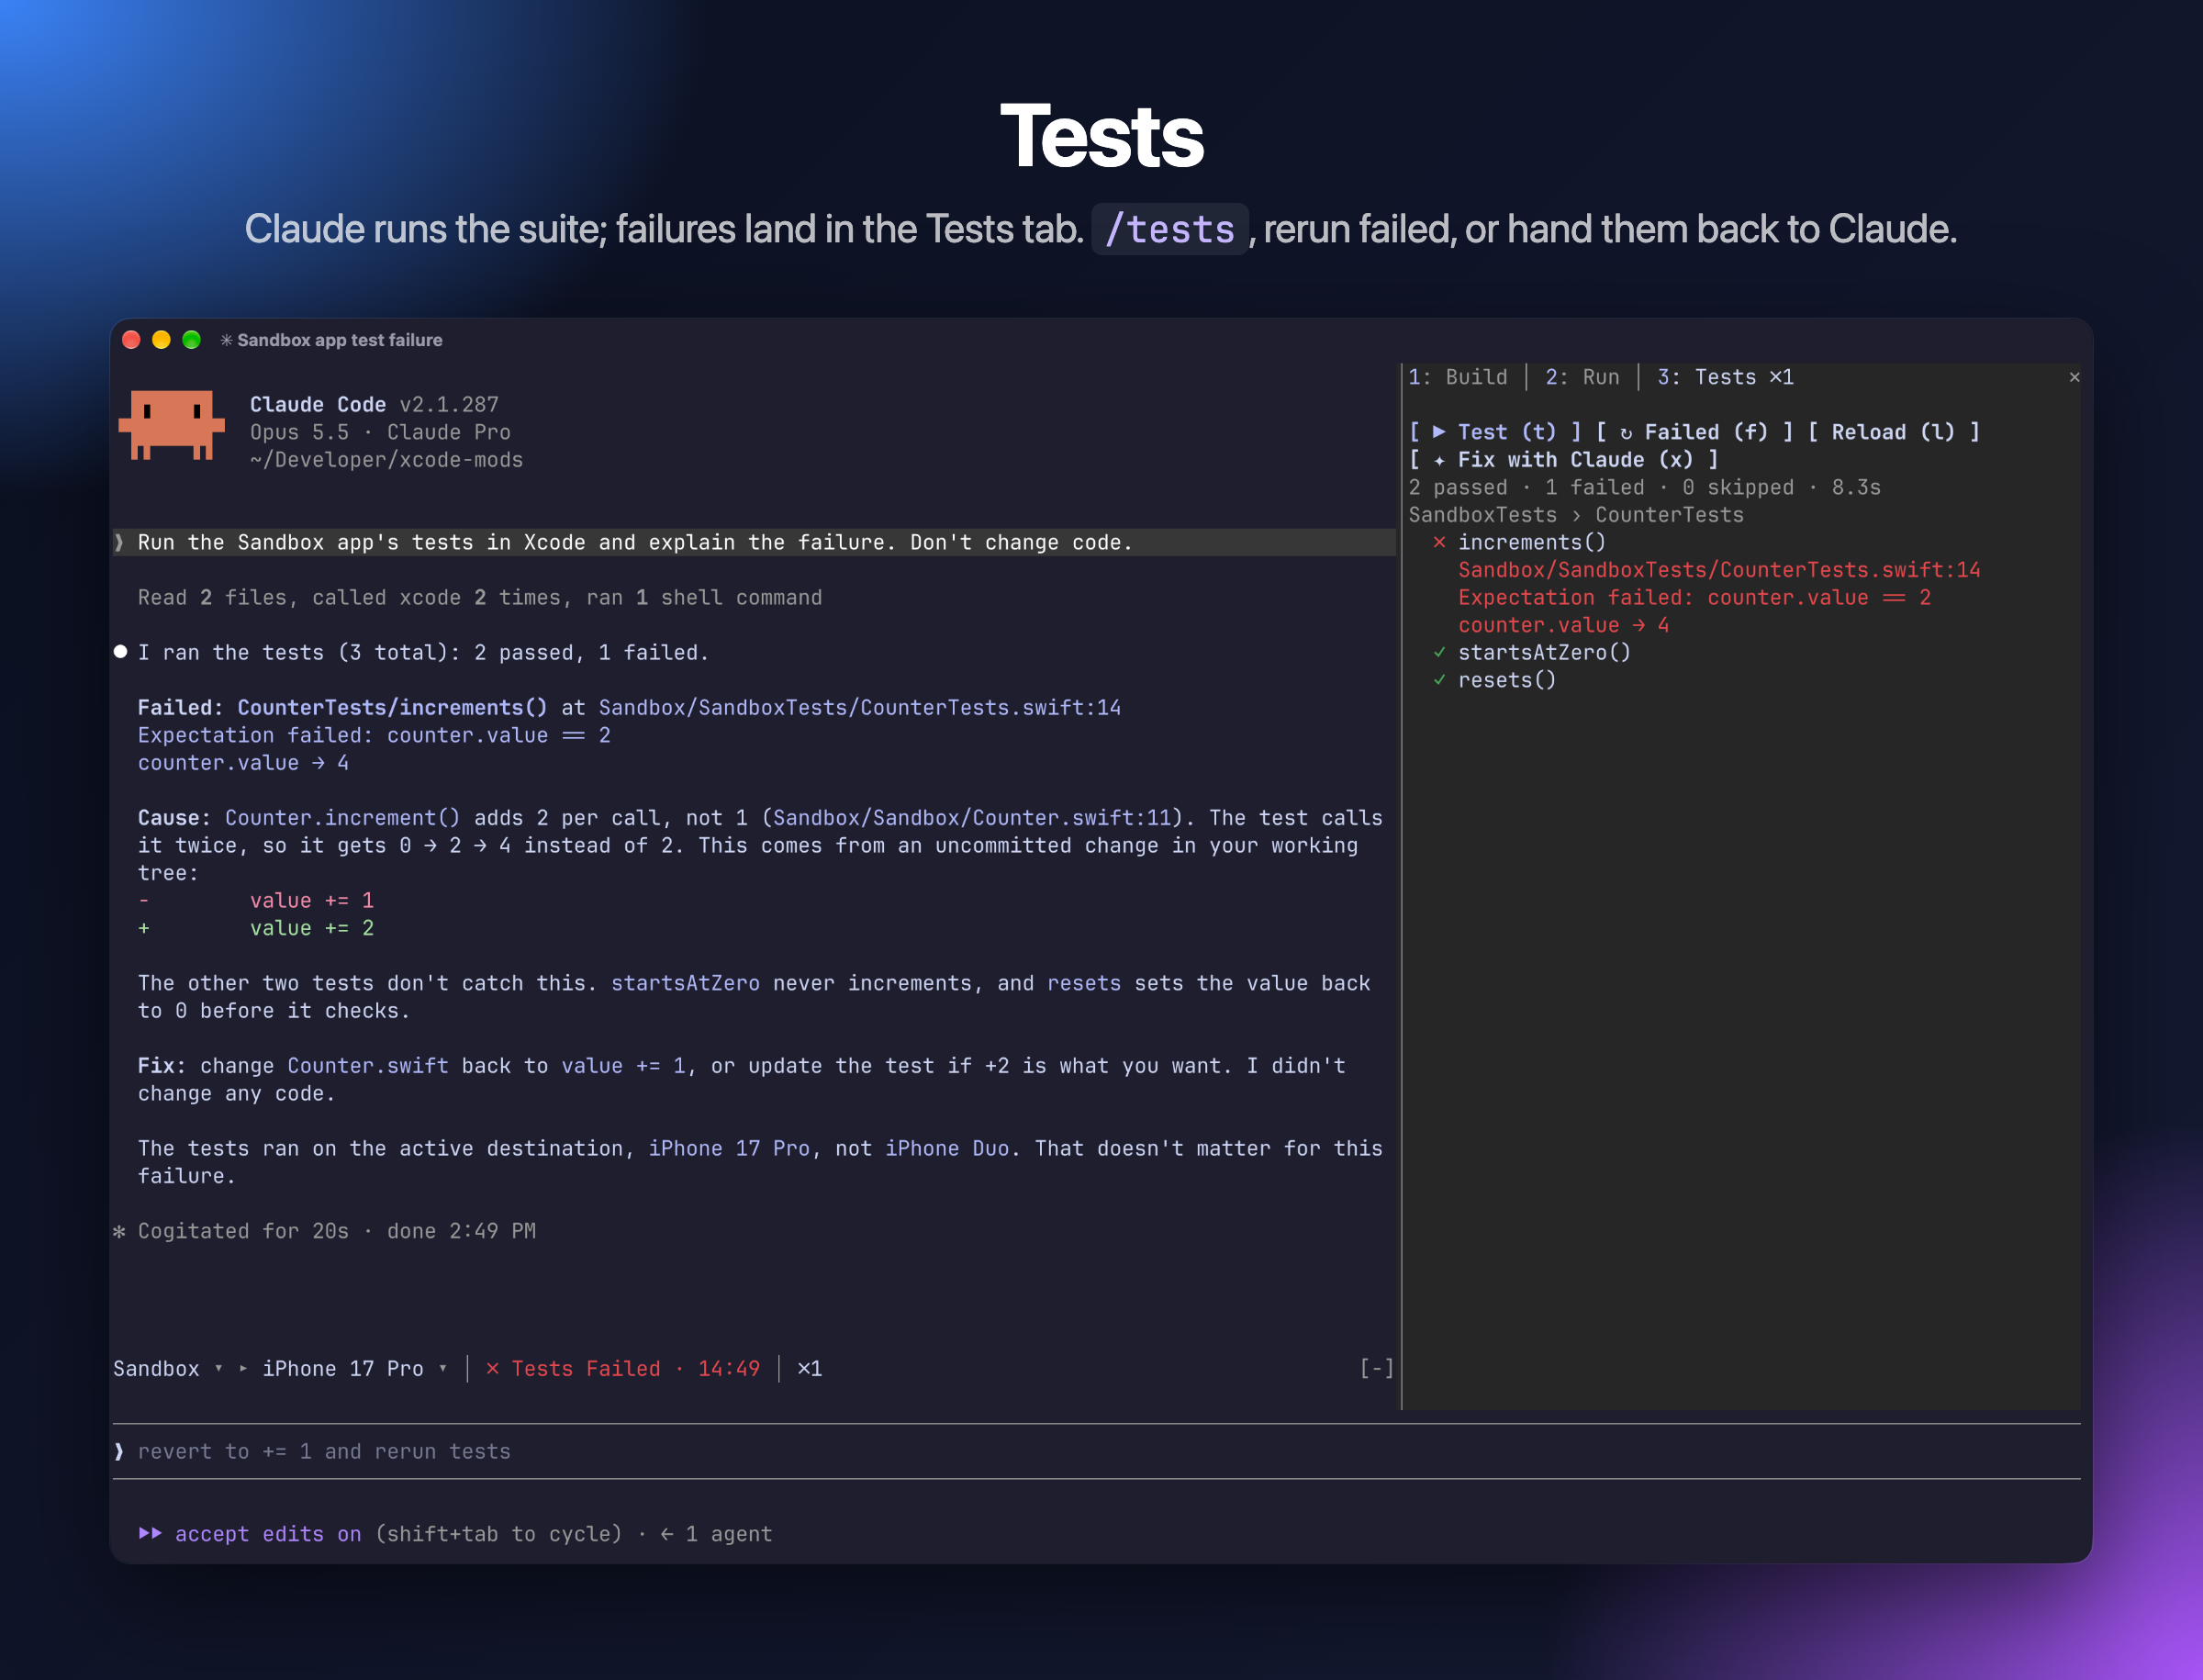Click the Cogitated asterisk spinner icon

click(120, 1231)
